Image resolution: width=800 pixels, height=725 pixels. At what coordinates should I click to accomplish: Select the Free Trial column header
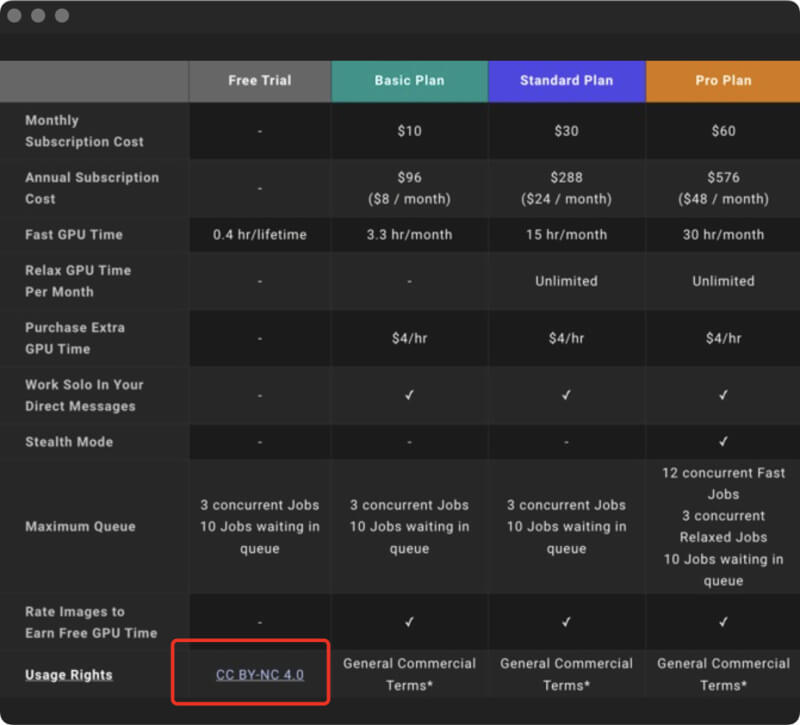pyautogui.click(x=259, y=80)
